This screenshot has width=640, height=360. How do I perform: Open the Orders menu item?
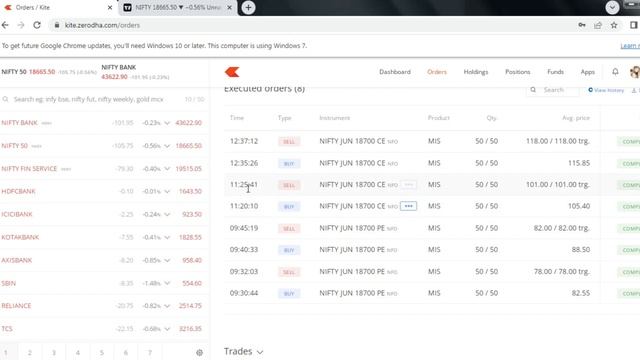437,72
